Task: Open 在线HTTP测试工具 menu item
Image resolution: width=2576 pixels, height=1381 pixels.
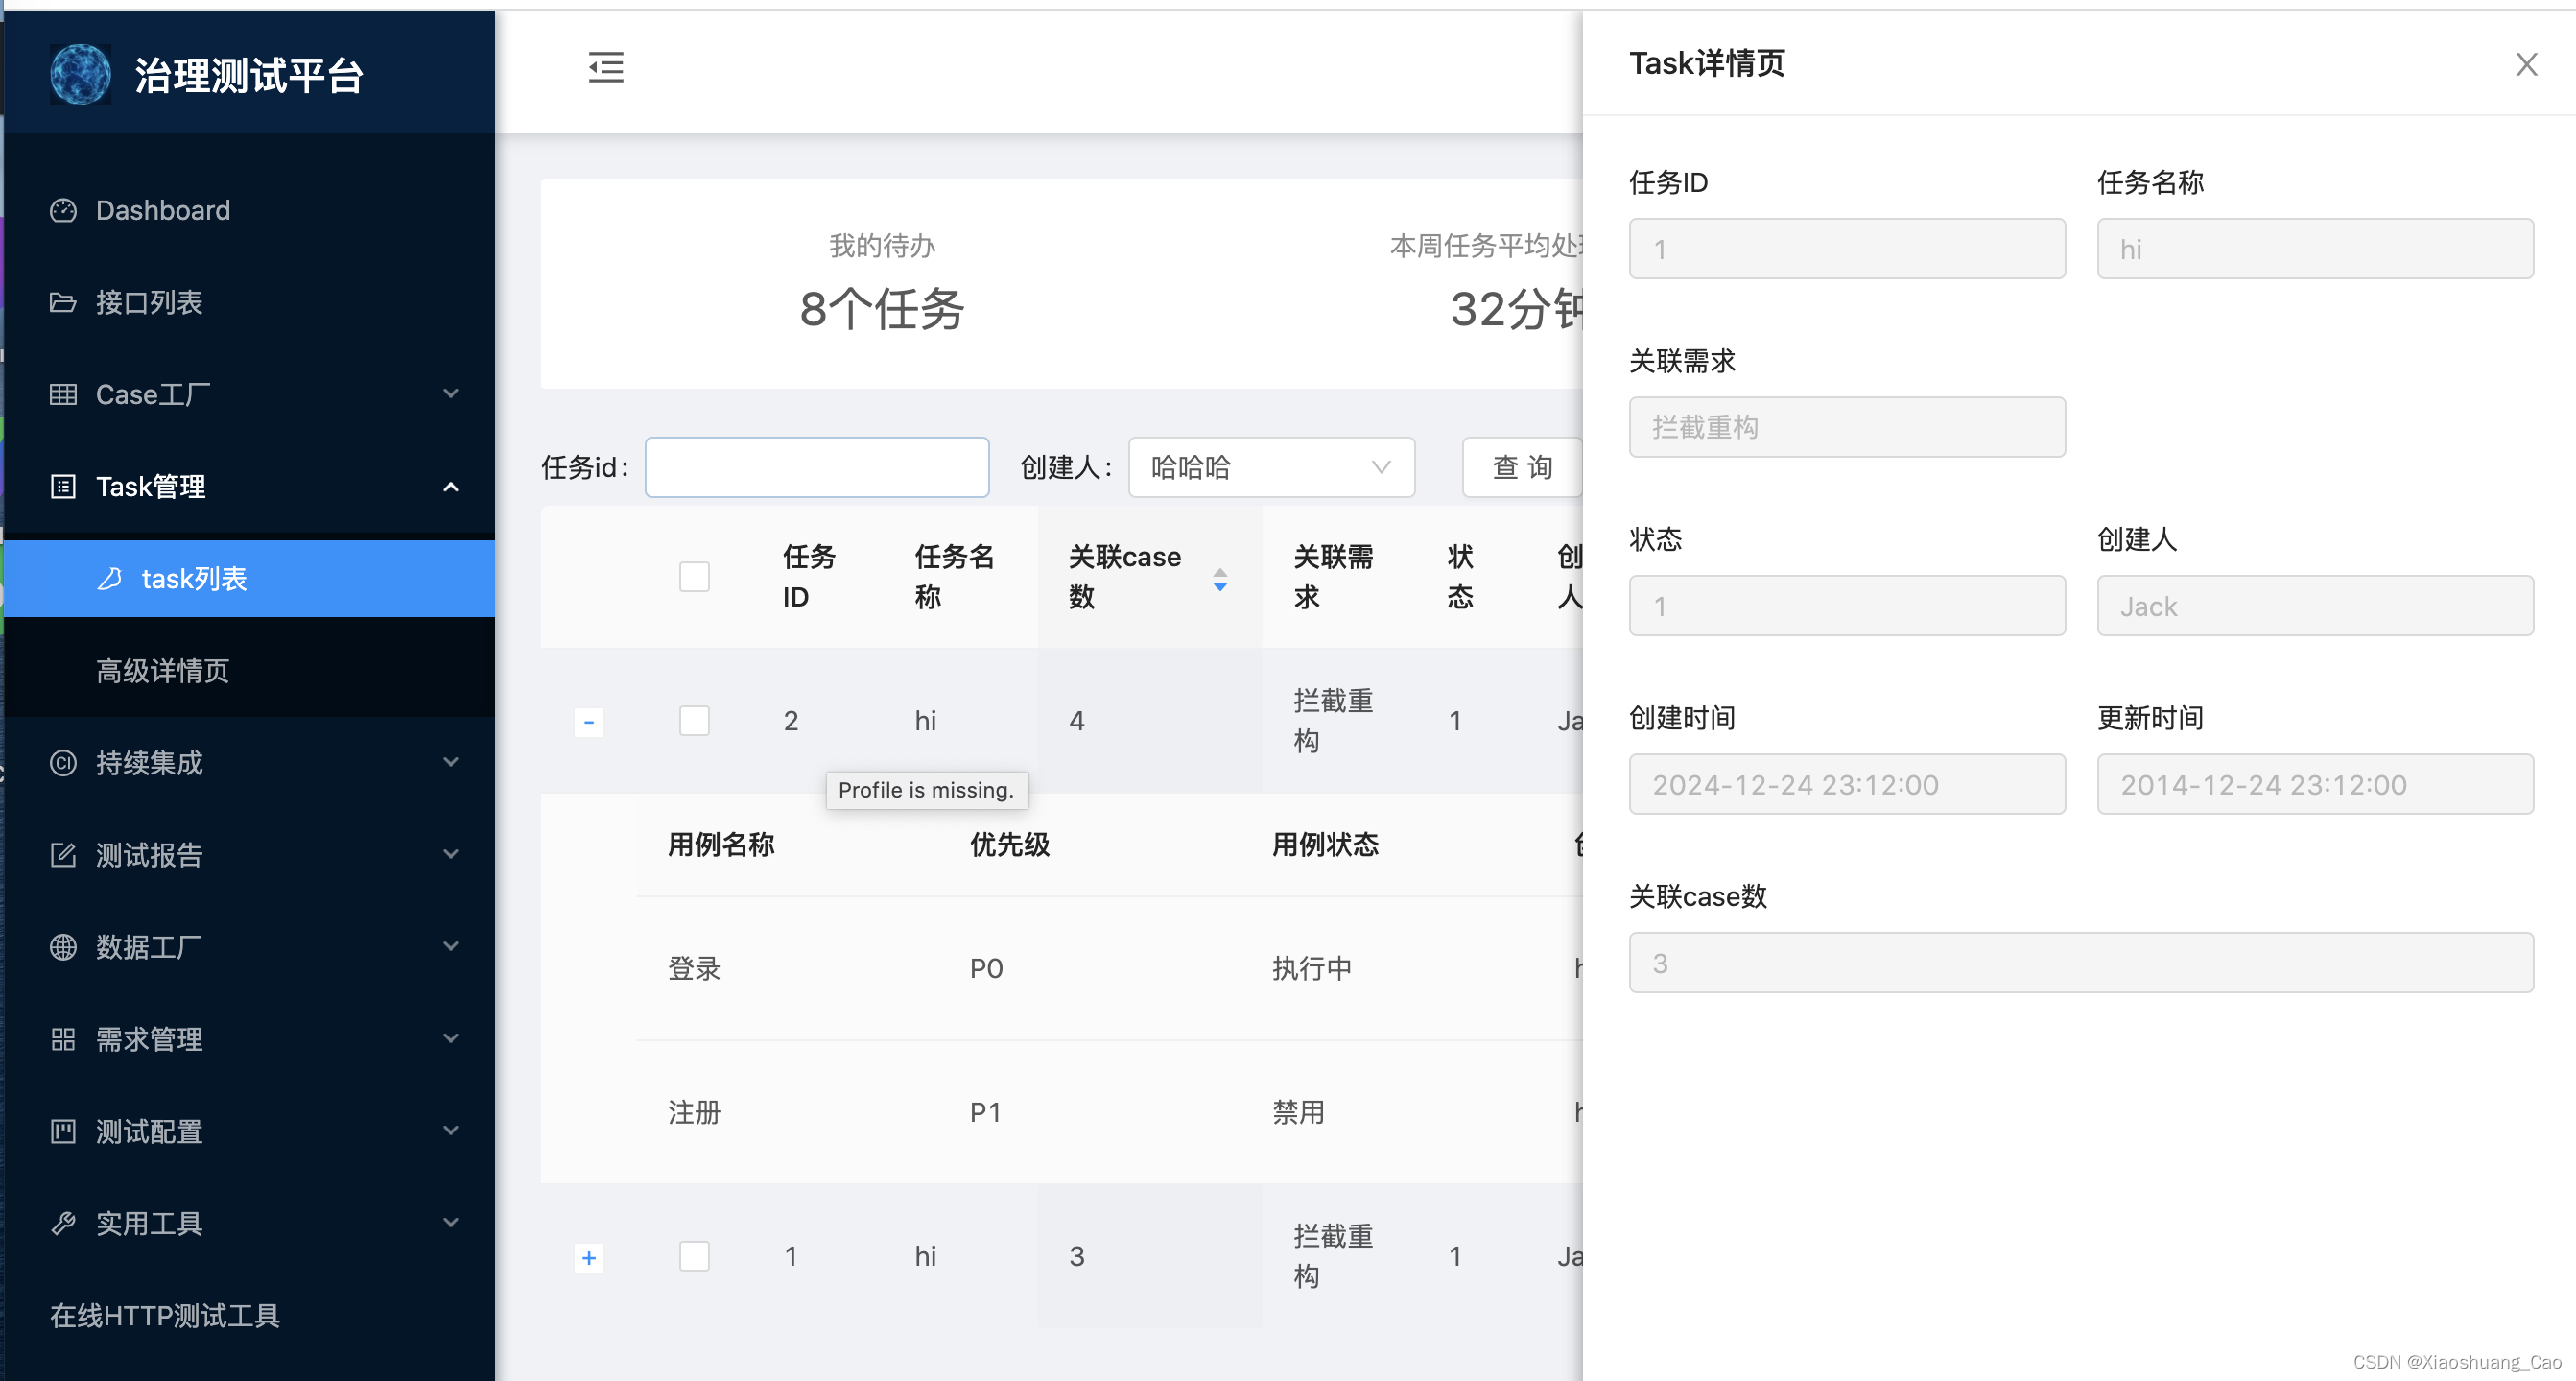Action: click(250, 1315)
